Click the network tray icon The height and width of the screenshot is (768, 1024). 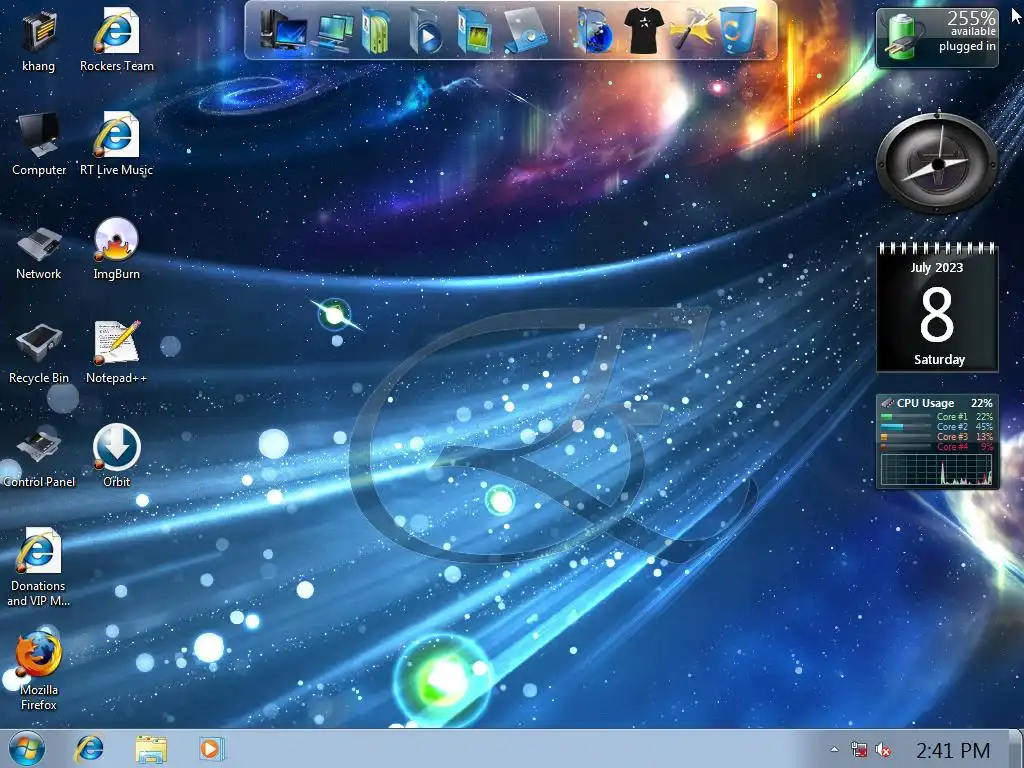pos(859,750)
